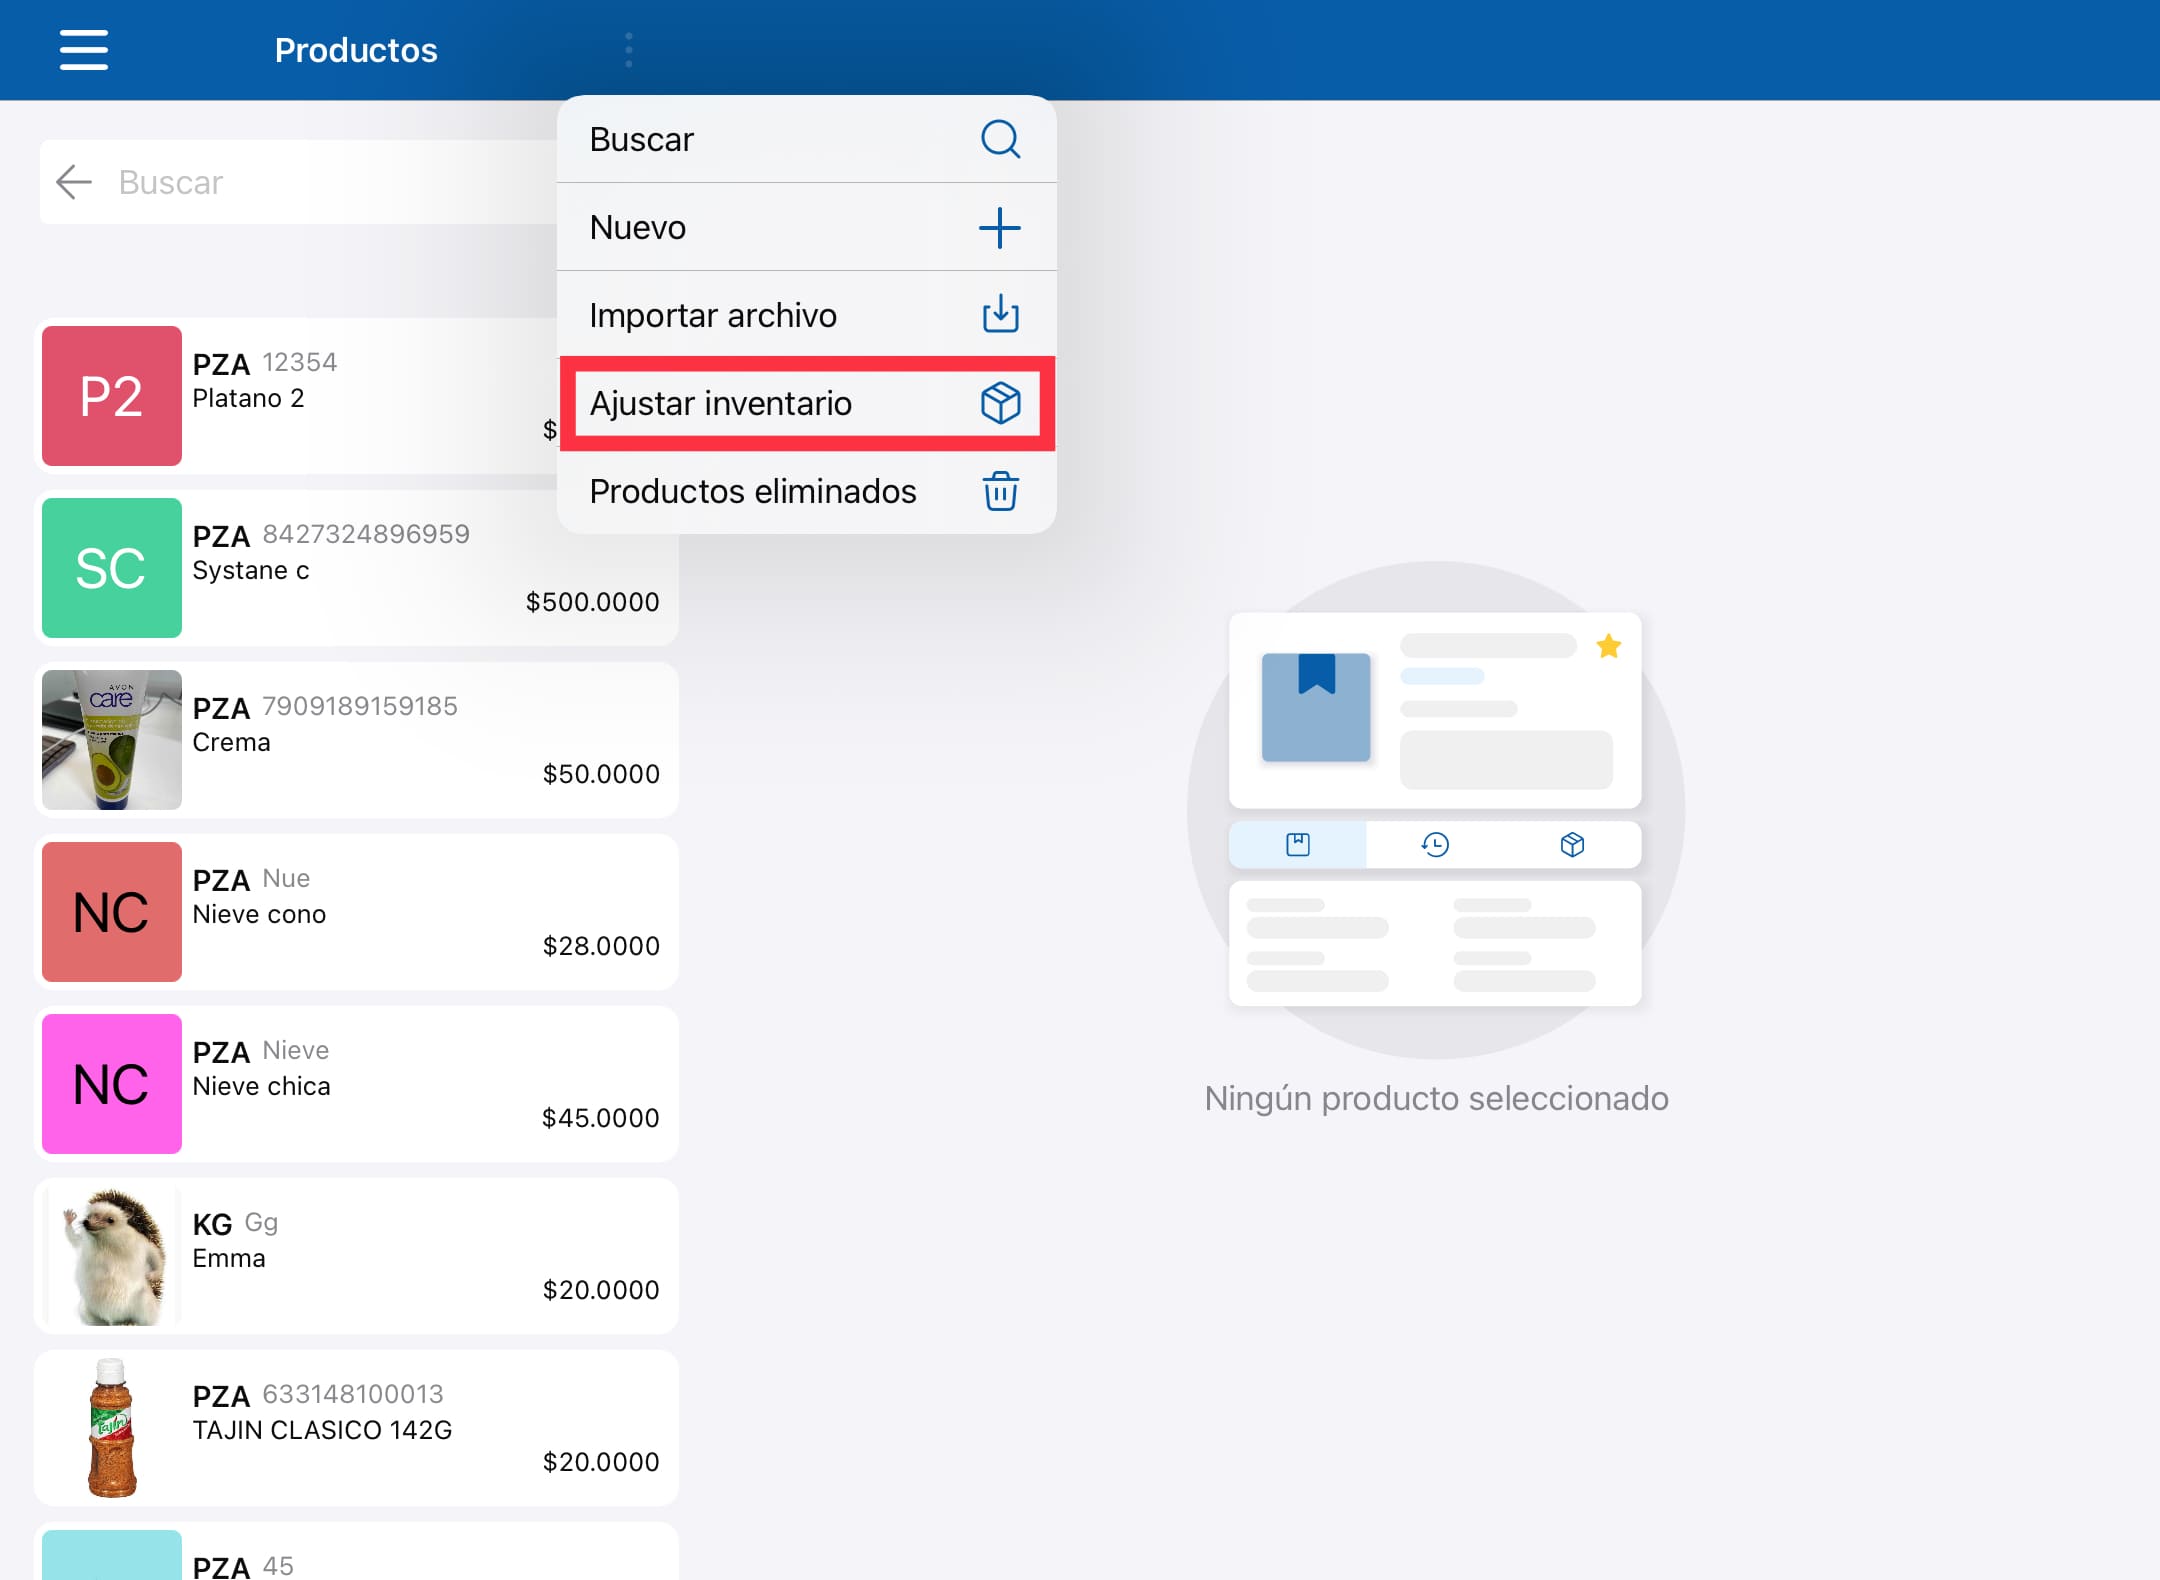2160x1580 pixels.
Task: Click the Gg code of Emma
Action: click(x=261, y=1222)
